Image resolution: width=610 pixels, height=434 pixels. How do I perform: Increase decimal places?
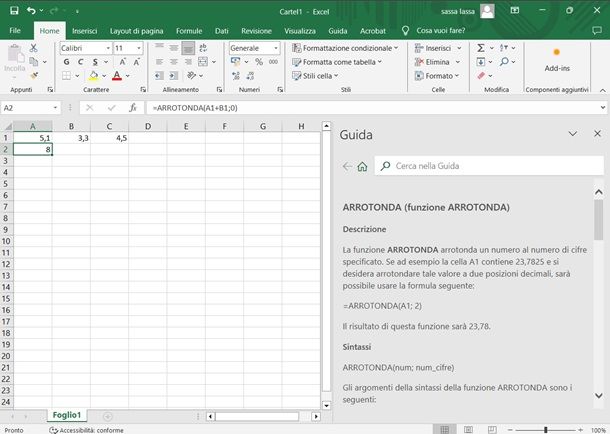click(236, 75)
